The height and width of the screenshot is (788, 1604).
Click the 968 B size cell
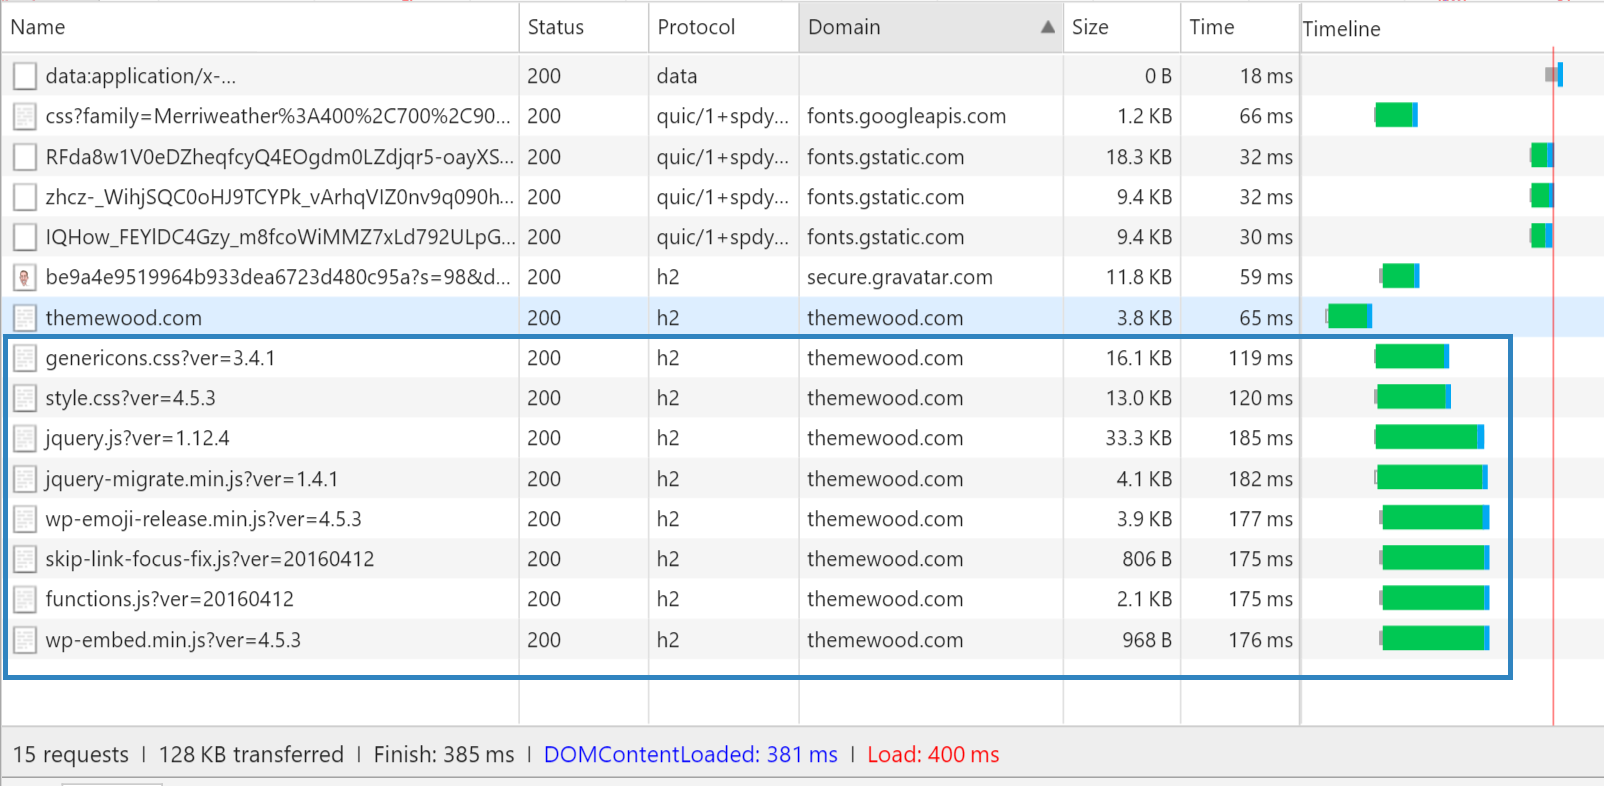[1146, 640]
